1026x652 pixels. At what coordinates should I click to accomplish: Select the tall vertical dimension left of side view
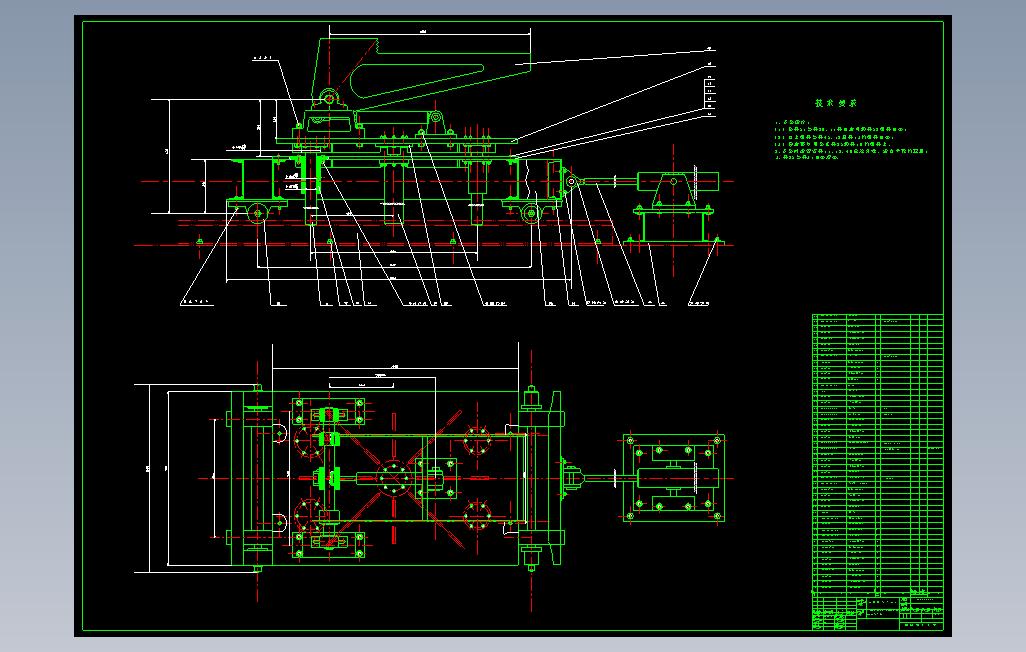169,156
